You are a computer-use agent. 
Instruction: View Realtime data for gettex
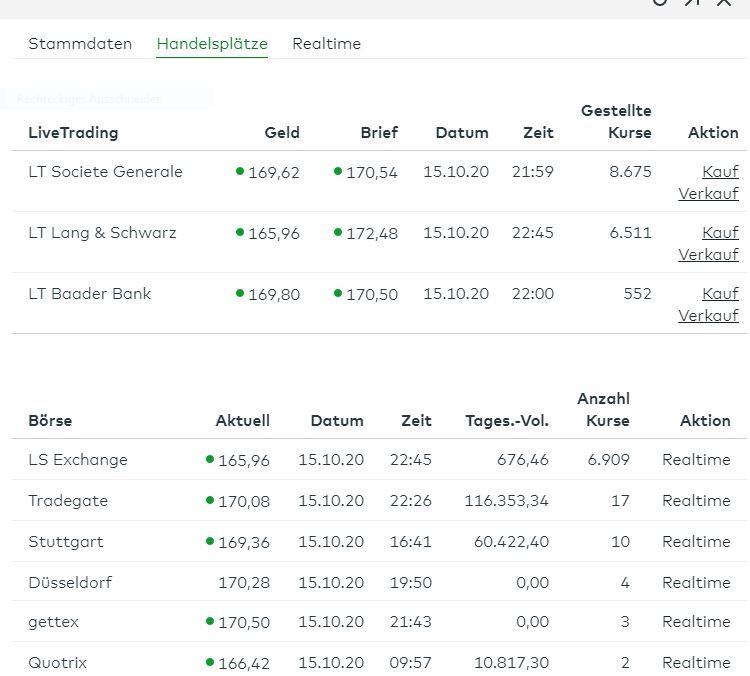pyautogui.click(x=696, y=622)
